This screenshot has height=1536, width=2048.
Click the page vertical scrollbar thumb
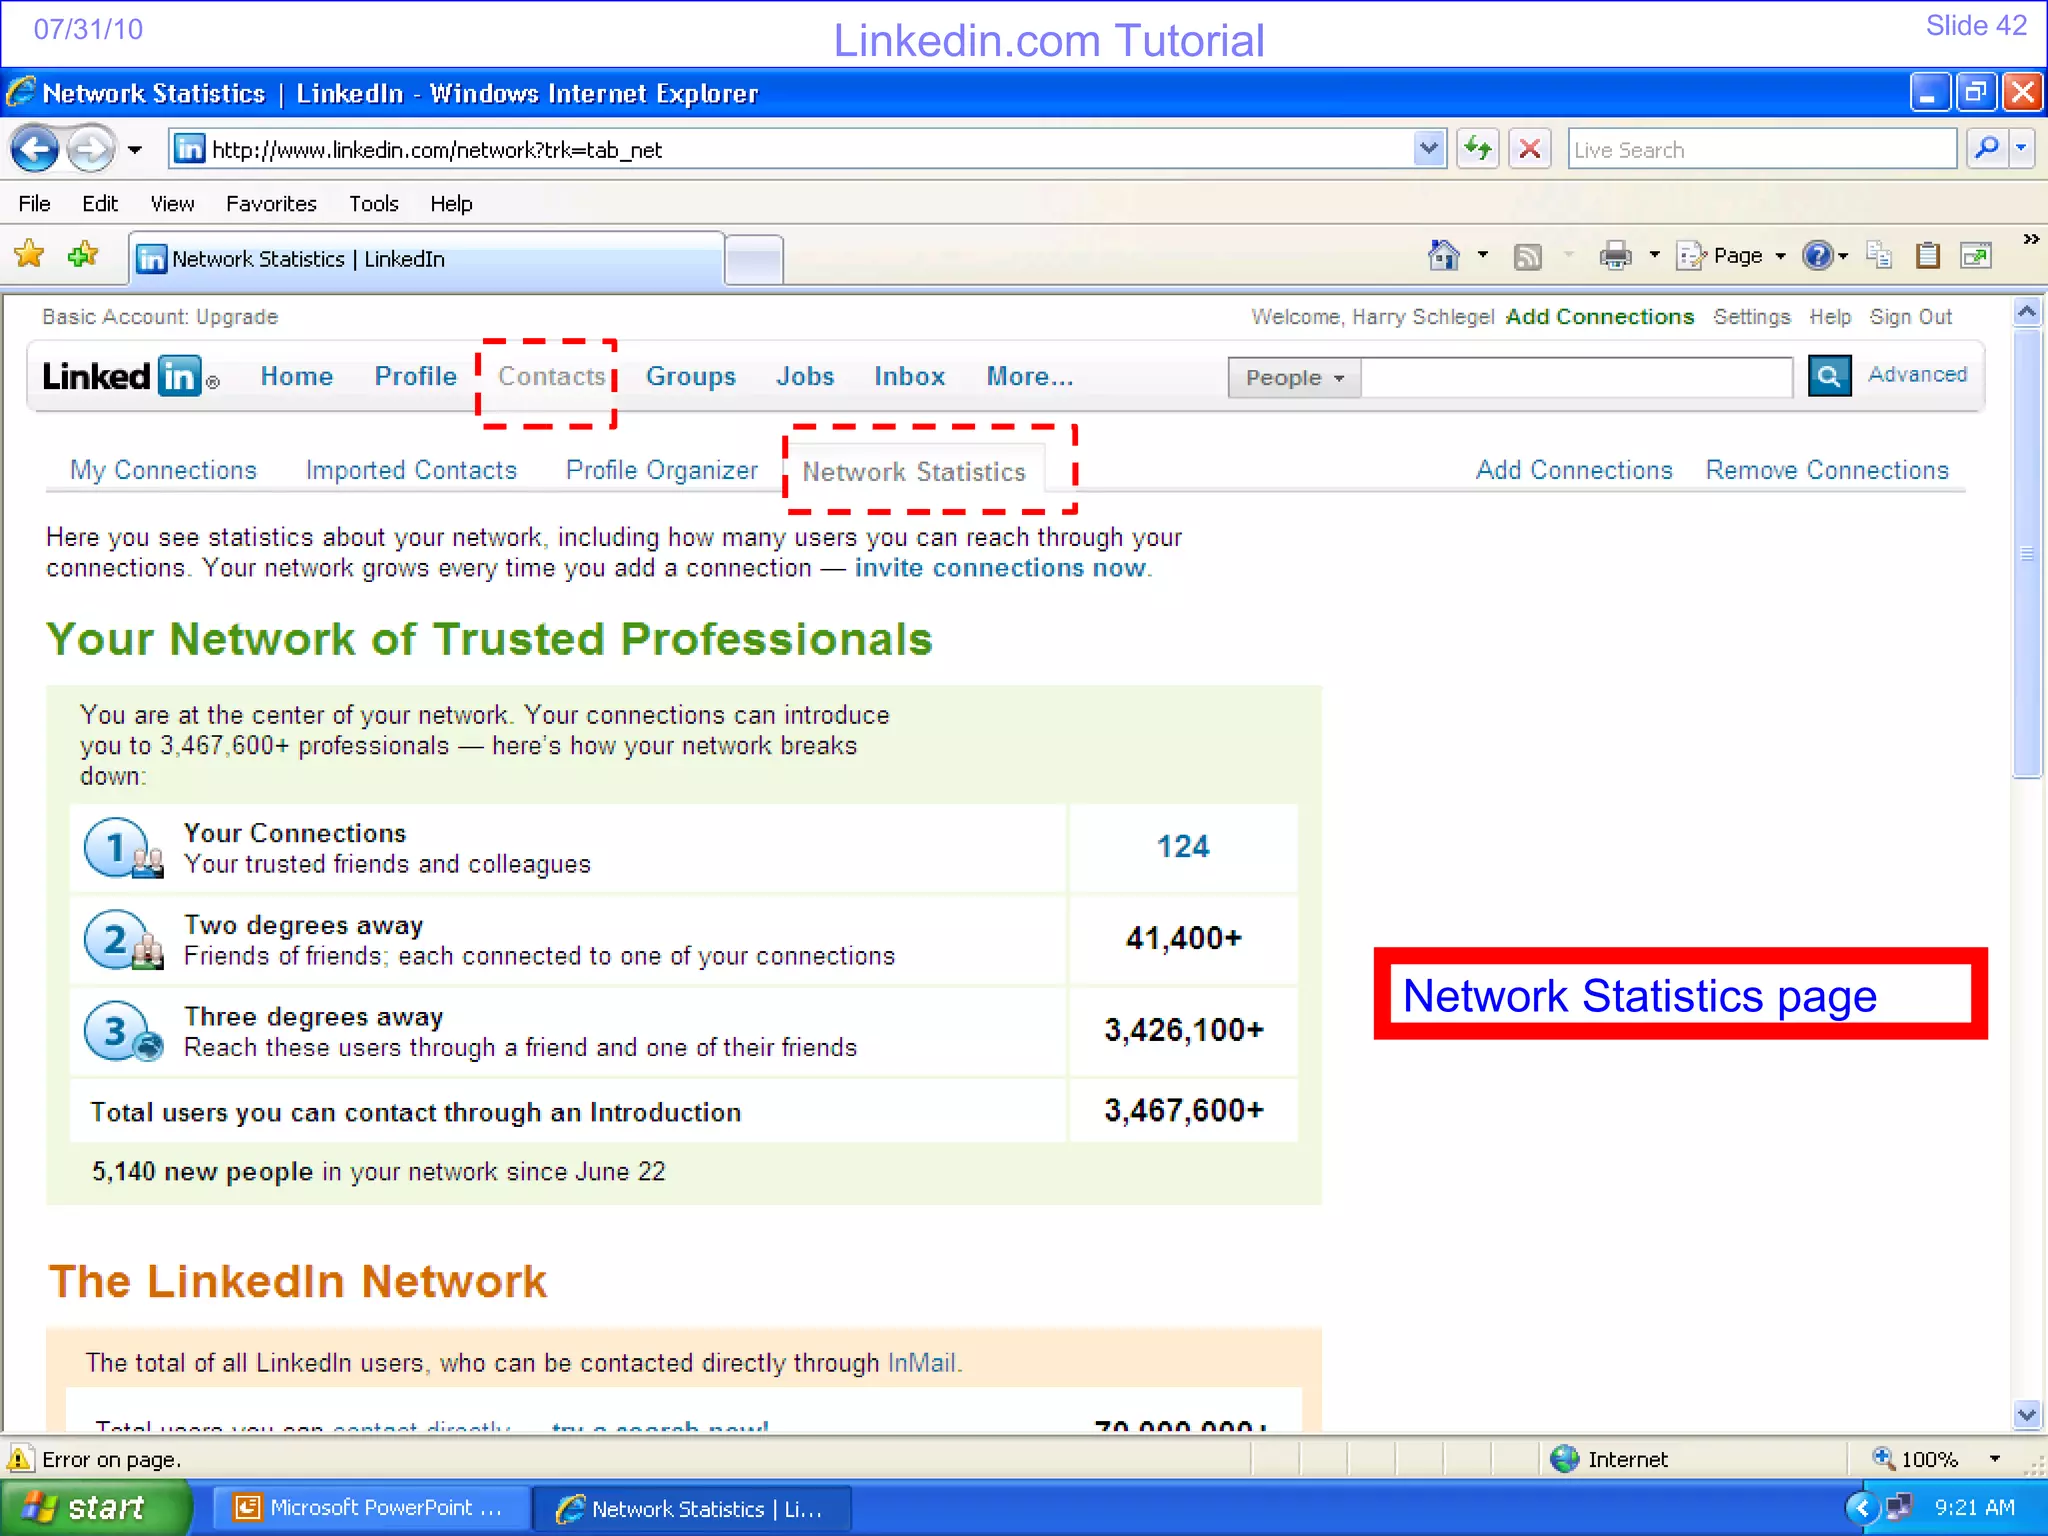pos(2027,553)
